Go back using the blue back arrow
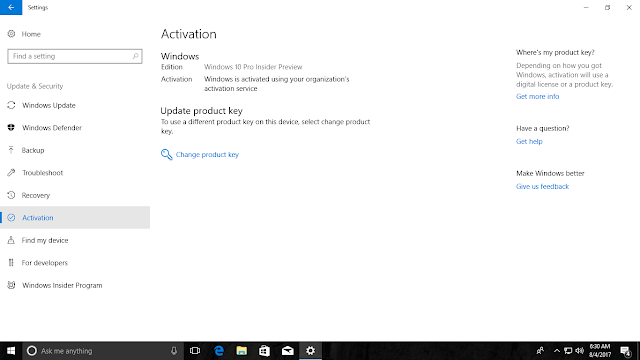This screenshot has height=360, width=640. click(11, 7)
